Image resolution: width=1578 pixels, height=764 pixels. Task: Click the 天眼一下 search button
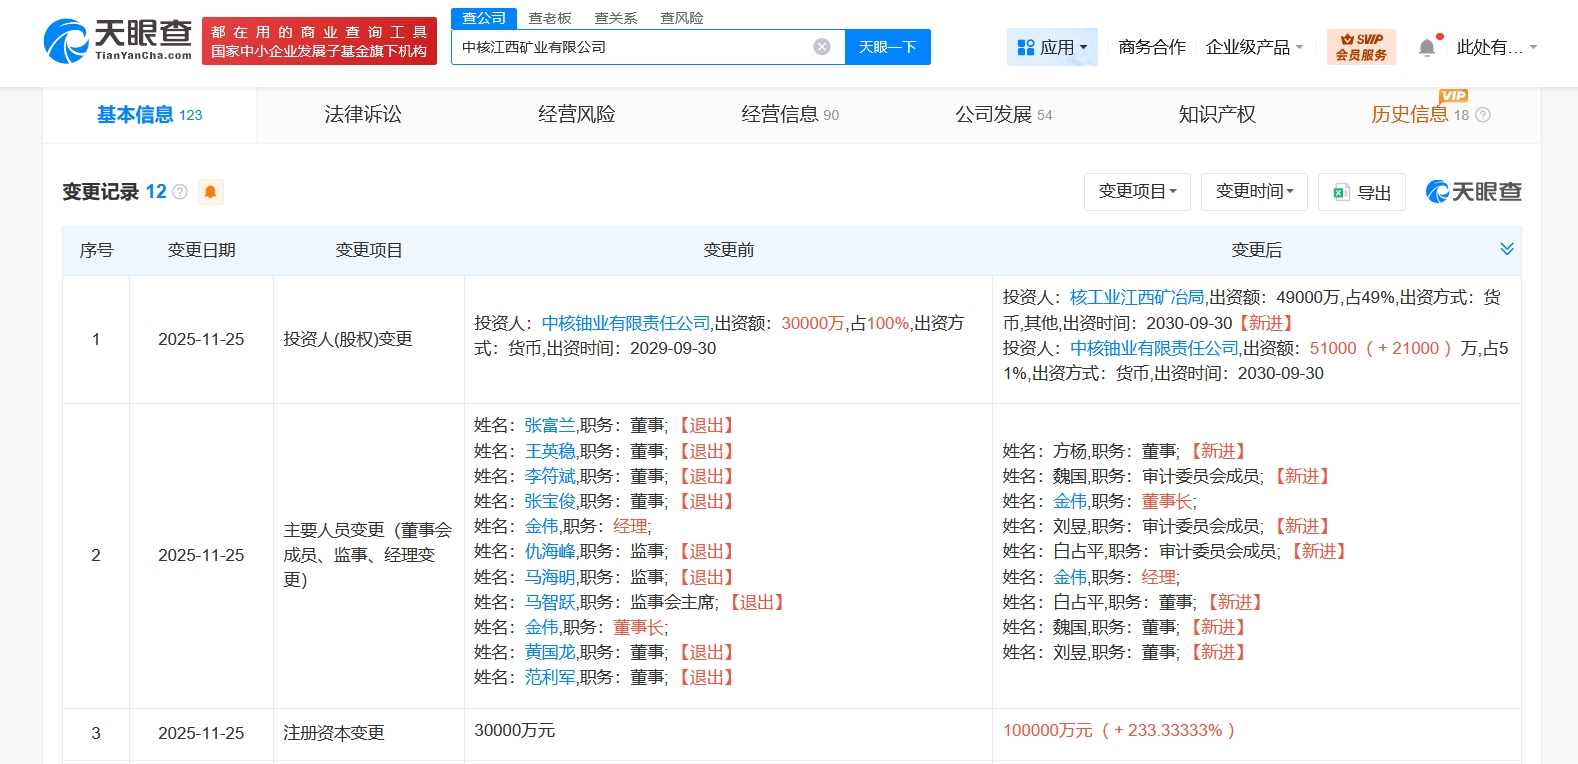coord(887,47)
